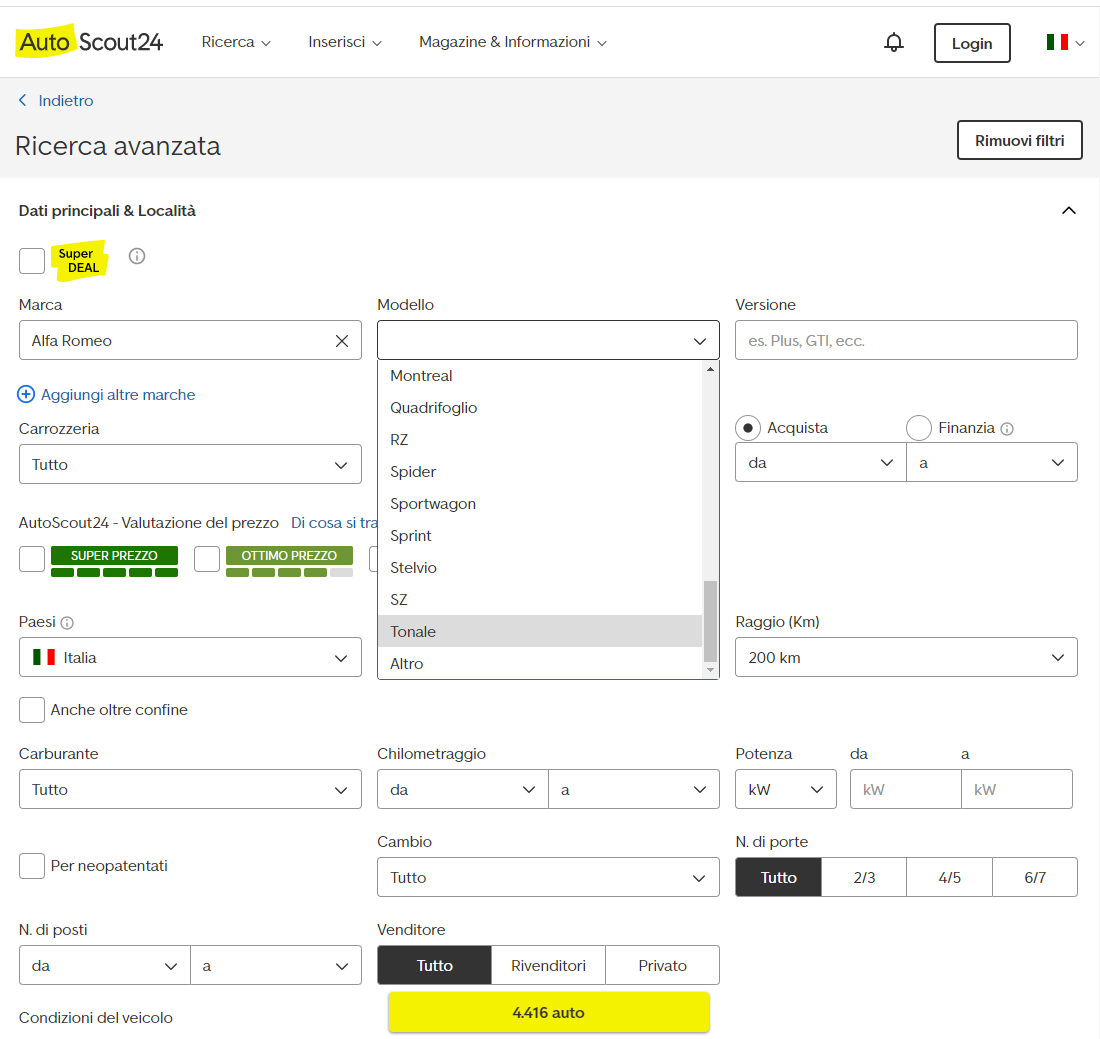
Task: Open the Ricerca menu
Action: coord(236,42)
